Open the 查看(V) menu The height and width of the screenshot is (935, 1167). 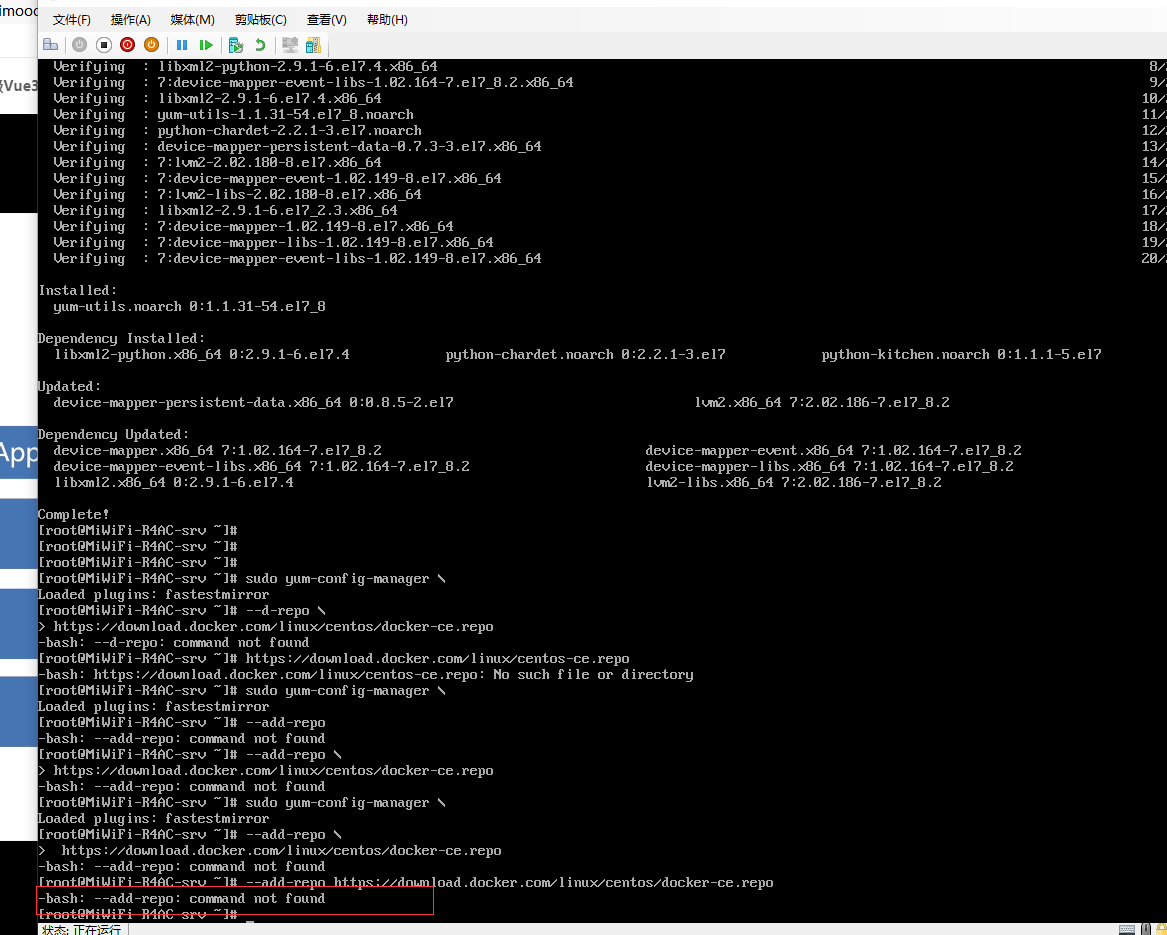tap(327, 19)
